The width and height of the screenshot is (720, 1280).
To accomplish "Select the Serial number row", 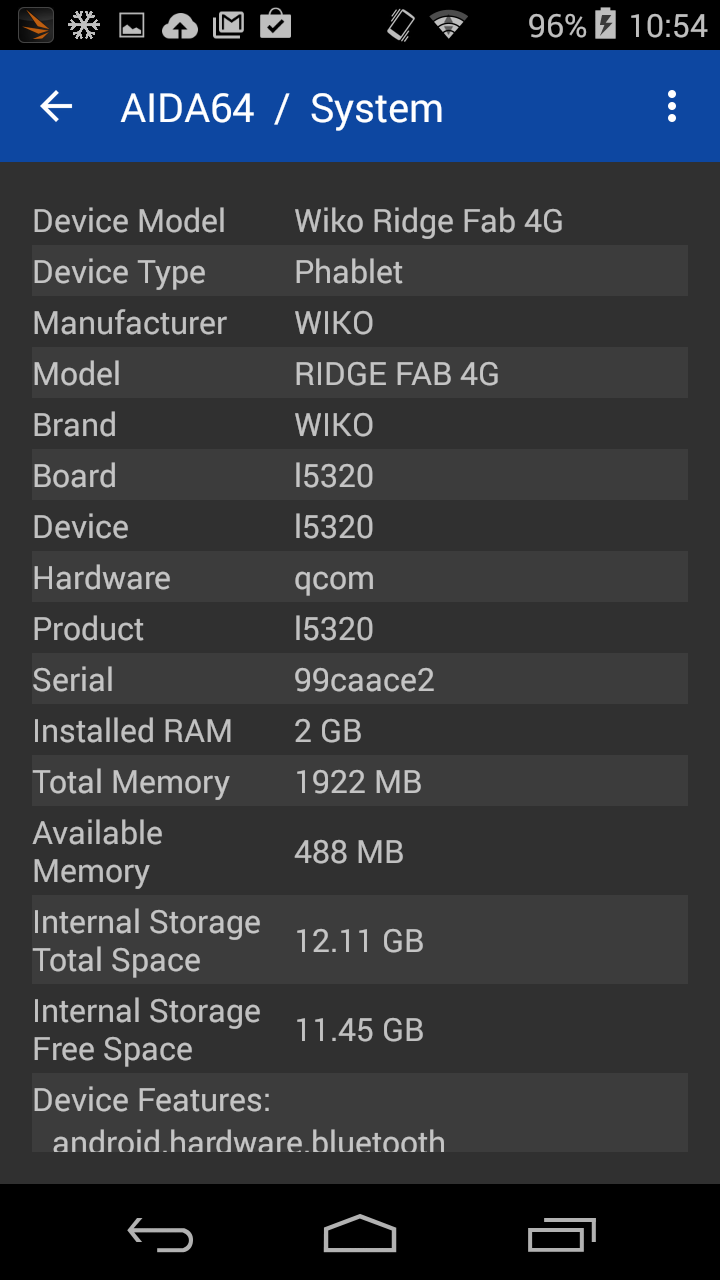I will point(359,680).
